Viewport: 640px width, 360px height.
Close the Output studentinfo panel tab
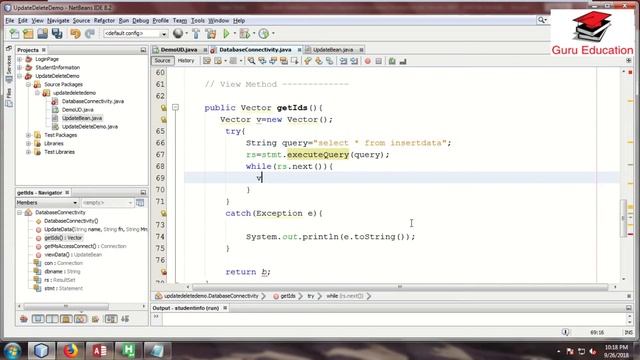225,308
